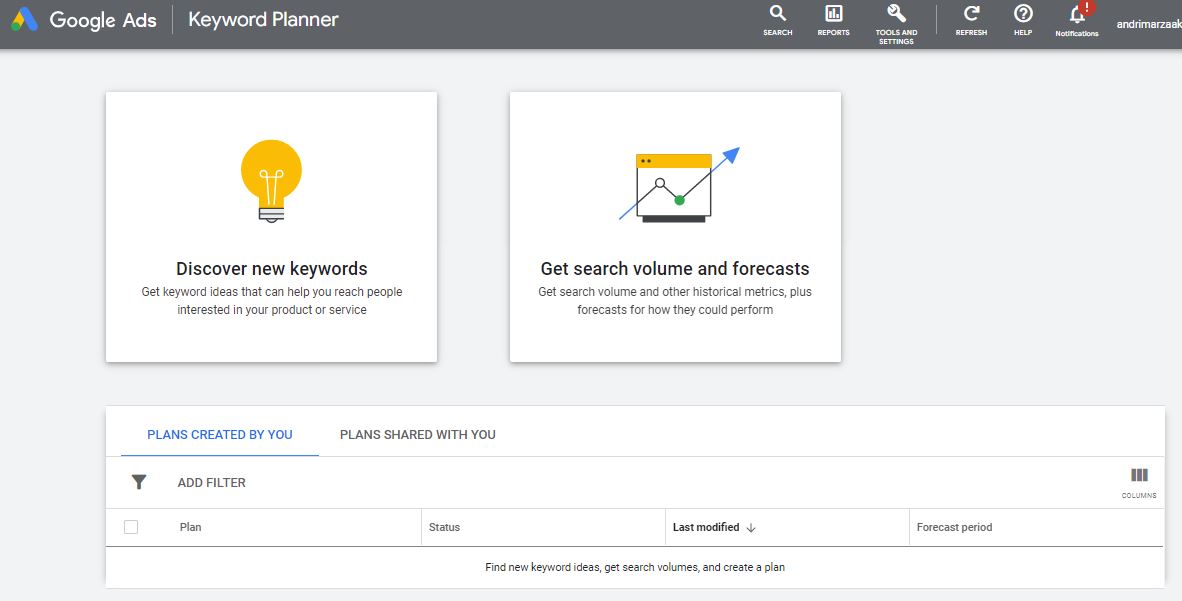Viewport: 1182px width, 601px height.
Task: Click the Refresh icon
Action: (971, 14)
